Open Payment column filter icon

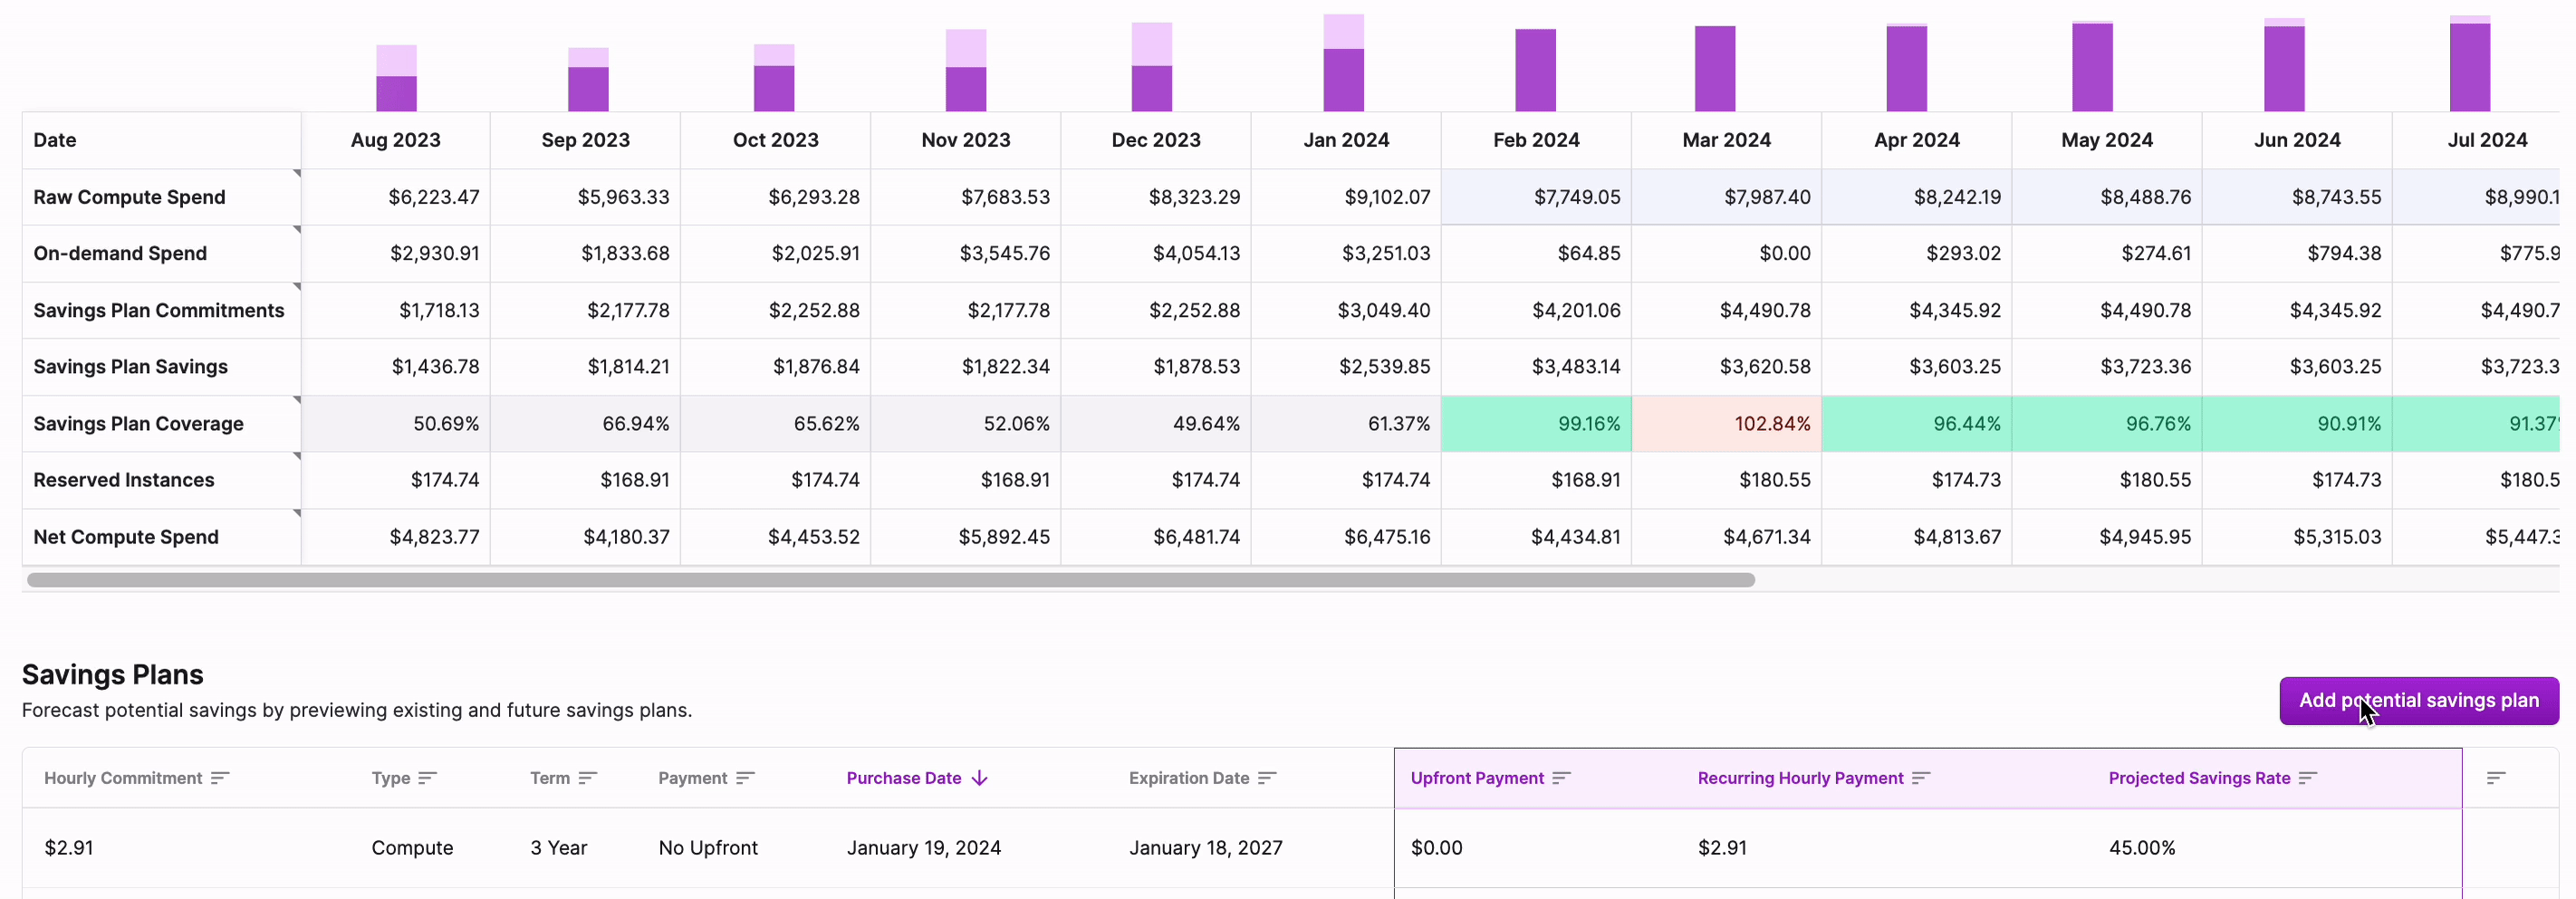coord(745,778)
